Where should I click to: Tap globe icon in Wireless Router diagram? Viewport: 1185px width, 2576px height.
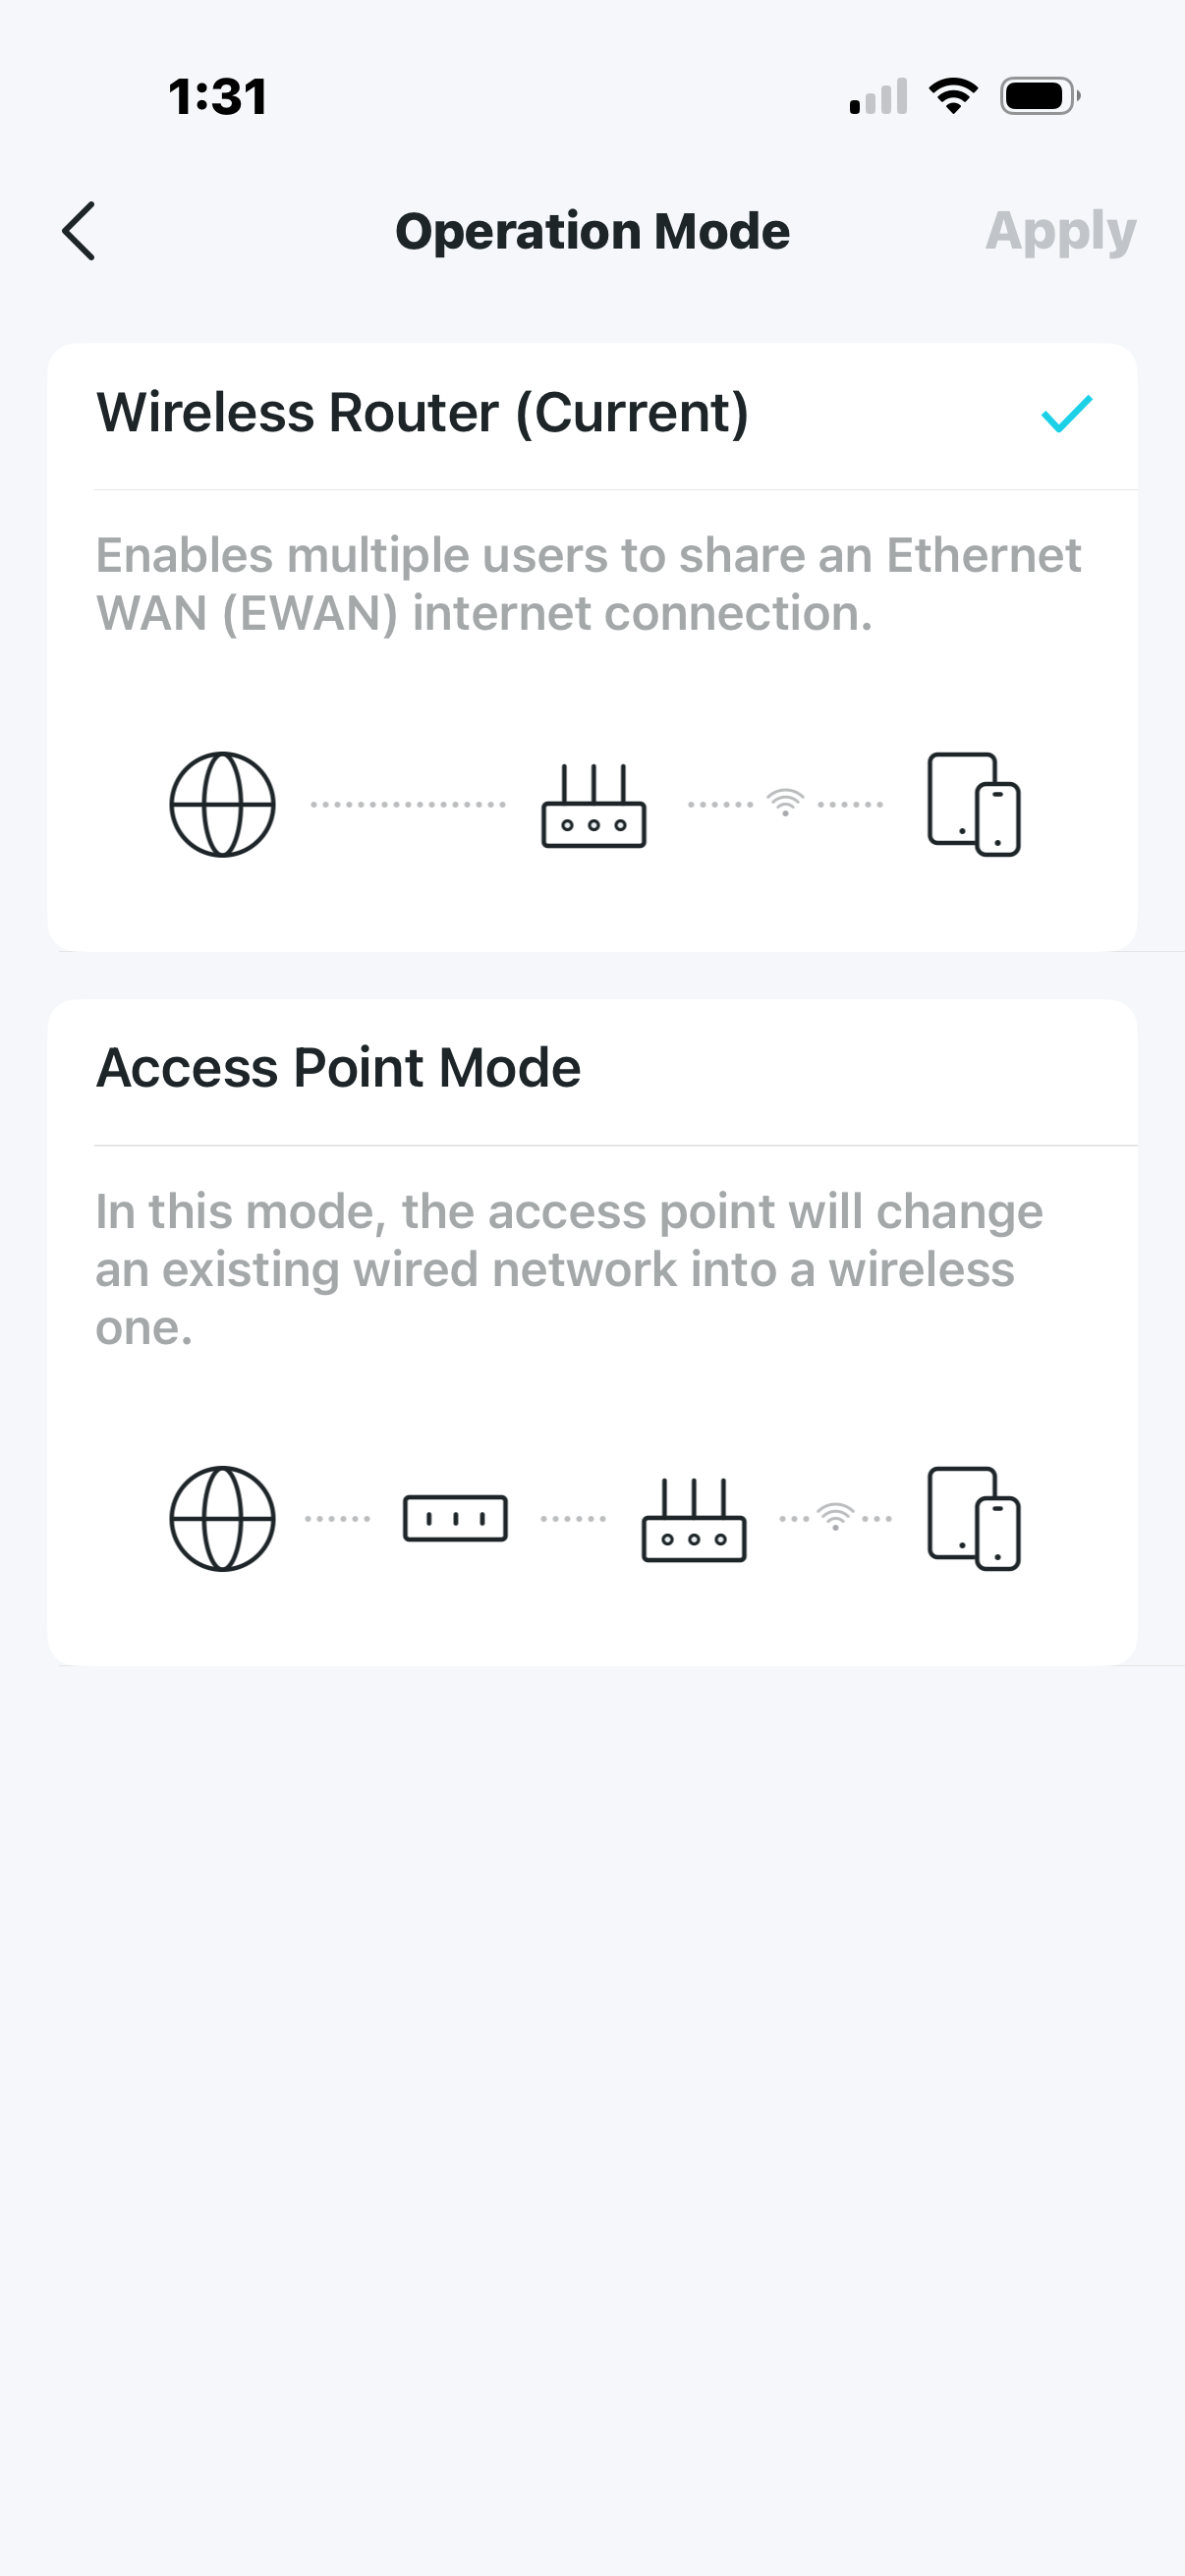pyautogui.click(x=222, y=805)
